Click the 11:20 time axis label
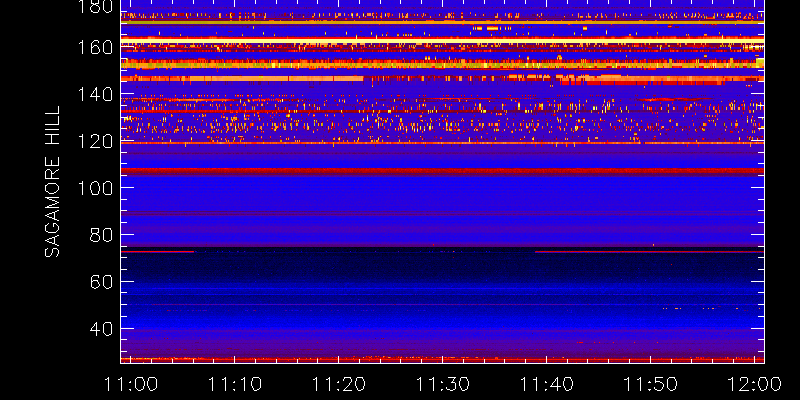Image resolution: width=800 pixels, height=400 pixels. click(x=339, y=384)
